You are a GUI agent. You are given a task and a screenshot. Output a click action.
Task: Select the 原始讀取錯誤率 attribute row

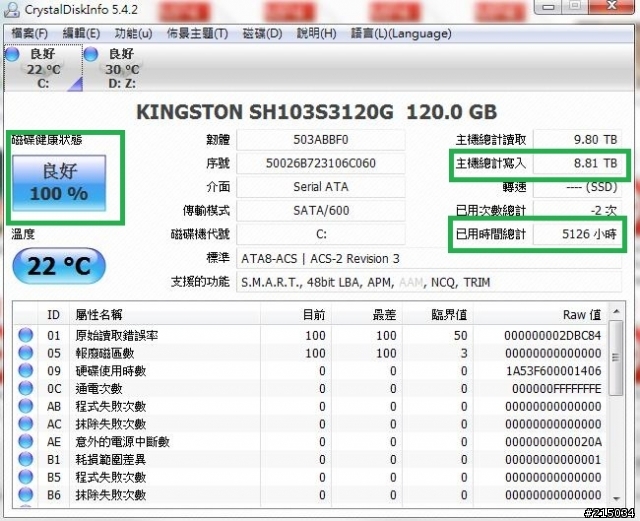pos(310,335)
